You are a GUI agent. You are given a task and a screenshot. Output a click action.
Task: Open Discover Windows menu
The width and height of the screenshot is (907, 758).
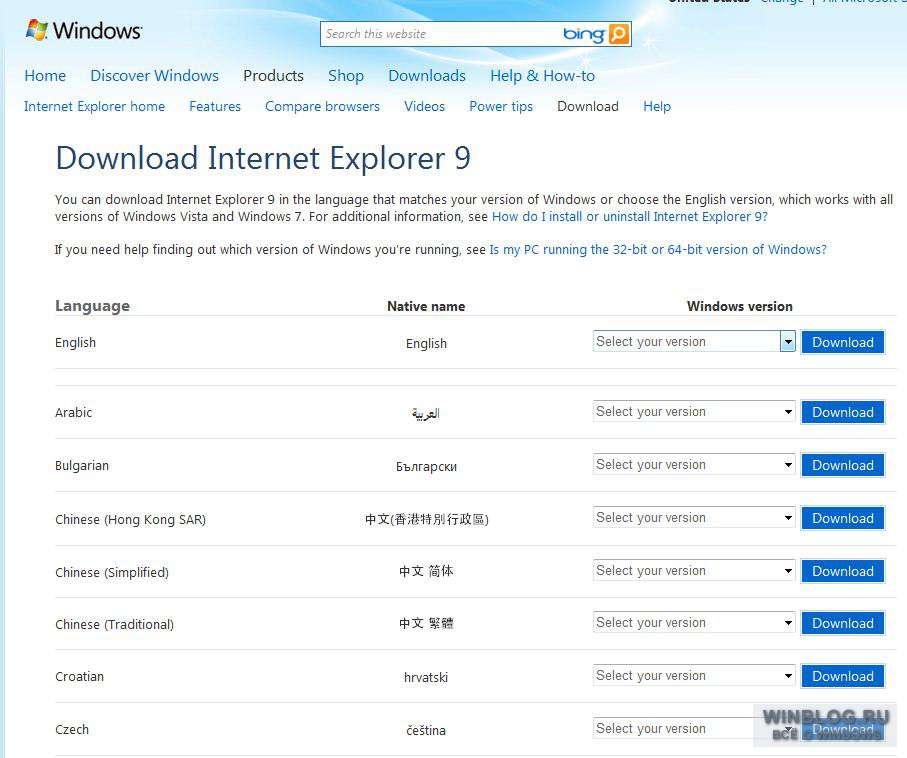point(154,76)
